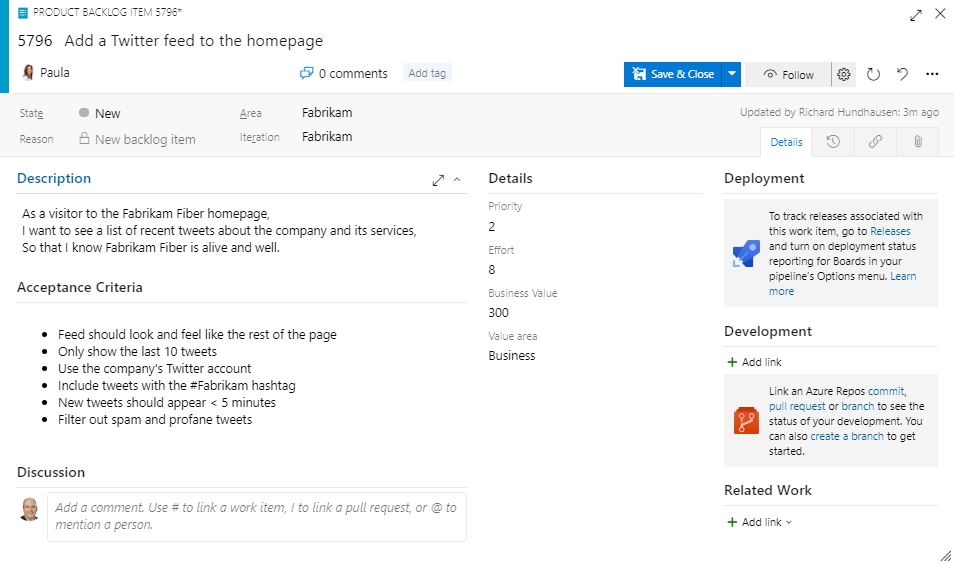Image resolution: width=954 pixels, height=564 pixels.
Task: Click the 0 comments text
Action: click(x=353, y=74)
